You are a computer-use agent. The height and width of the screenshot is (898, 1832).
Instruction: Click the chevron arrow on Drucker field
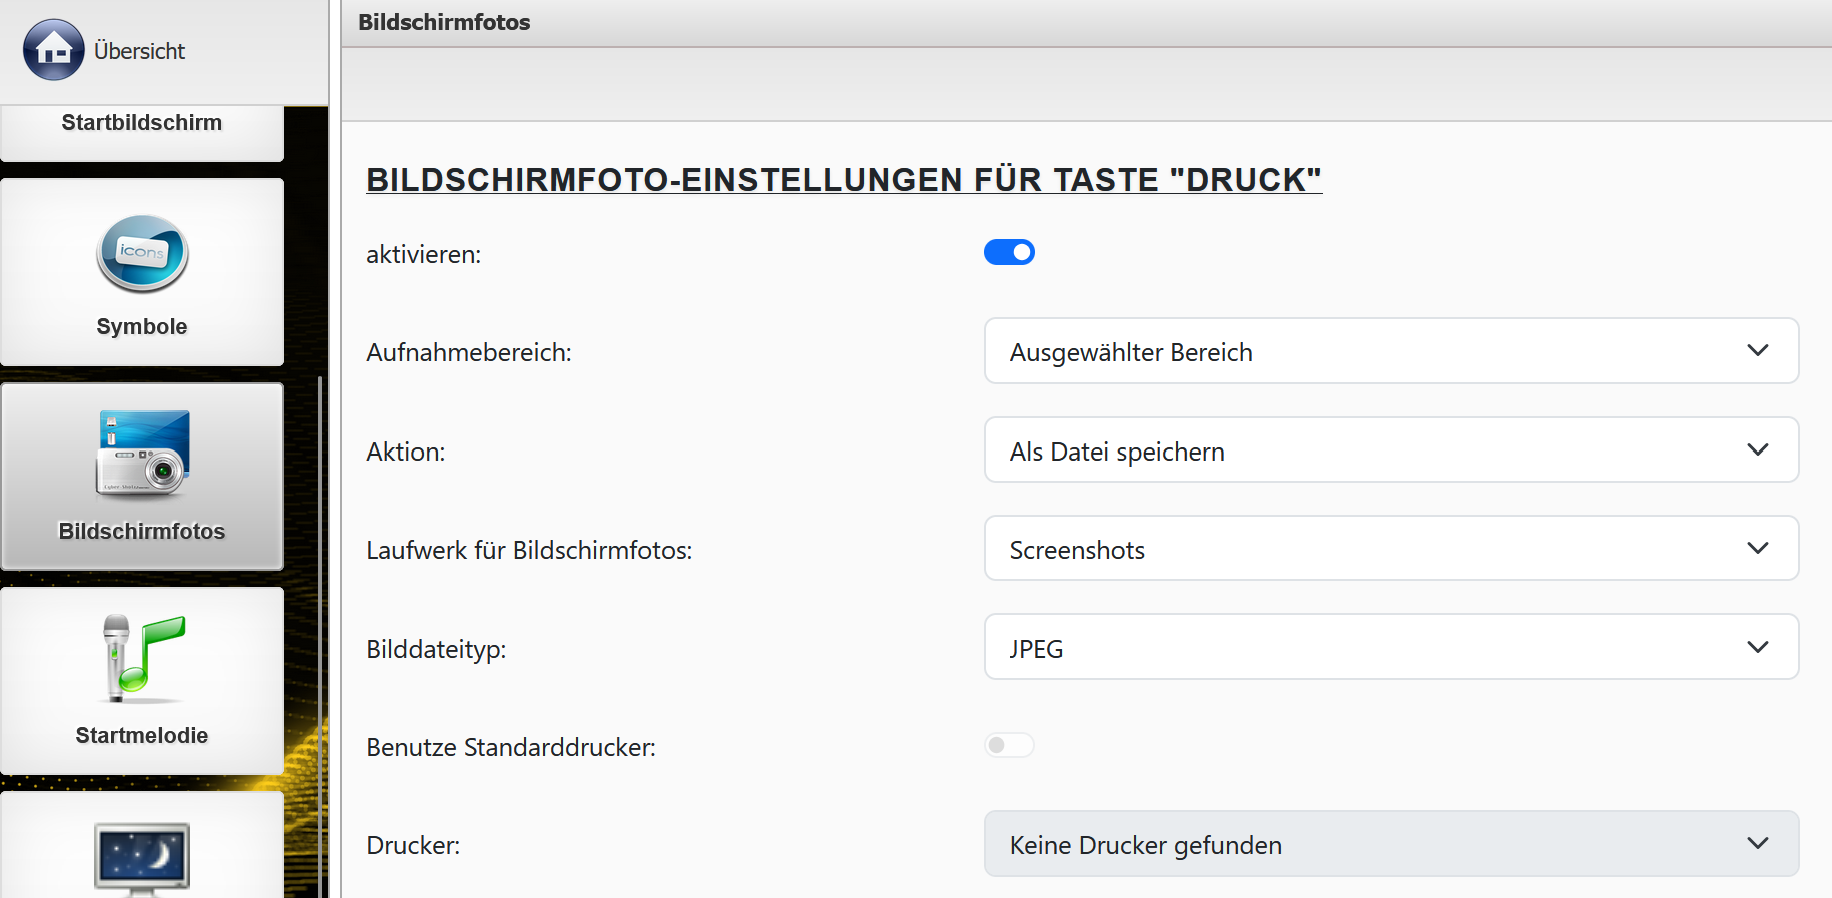coord(1757,844)
